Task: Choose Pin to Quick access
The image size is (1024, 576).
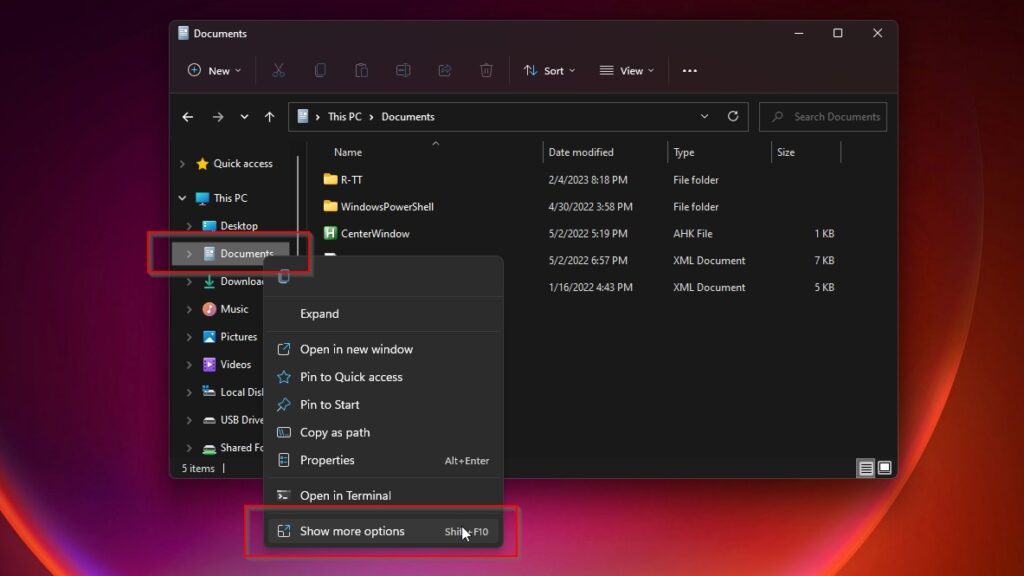Action: coord(351,377)
